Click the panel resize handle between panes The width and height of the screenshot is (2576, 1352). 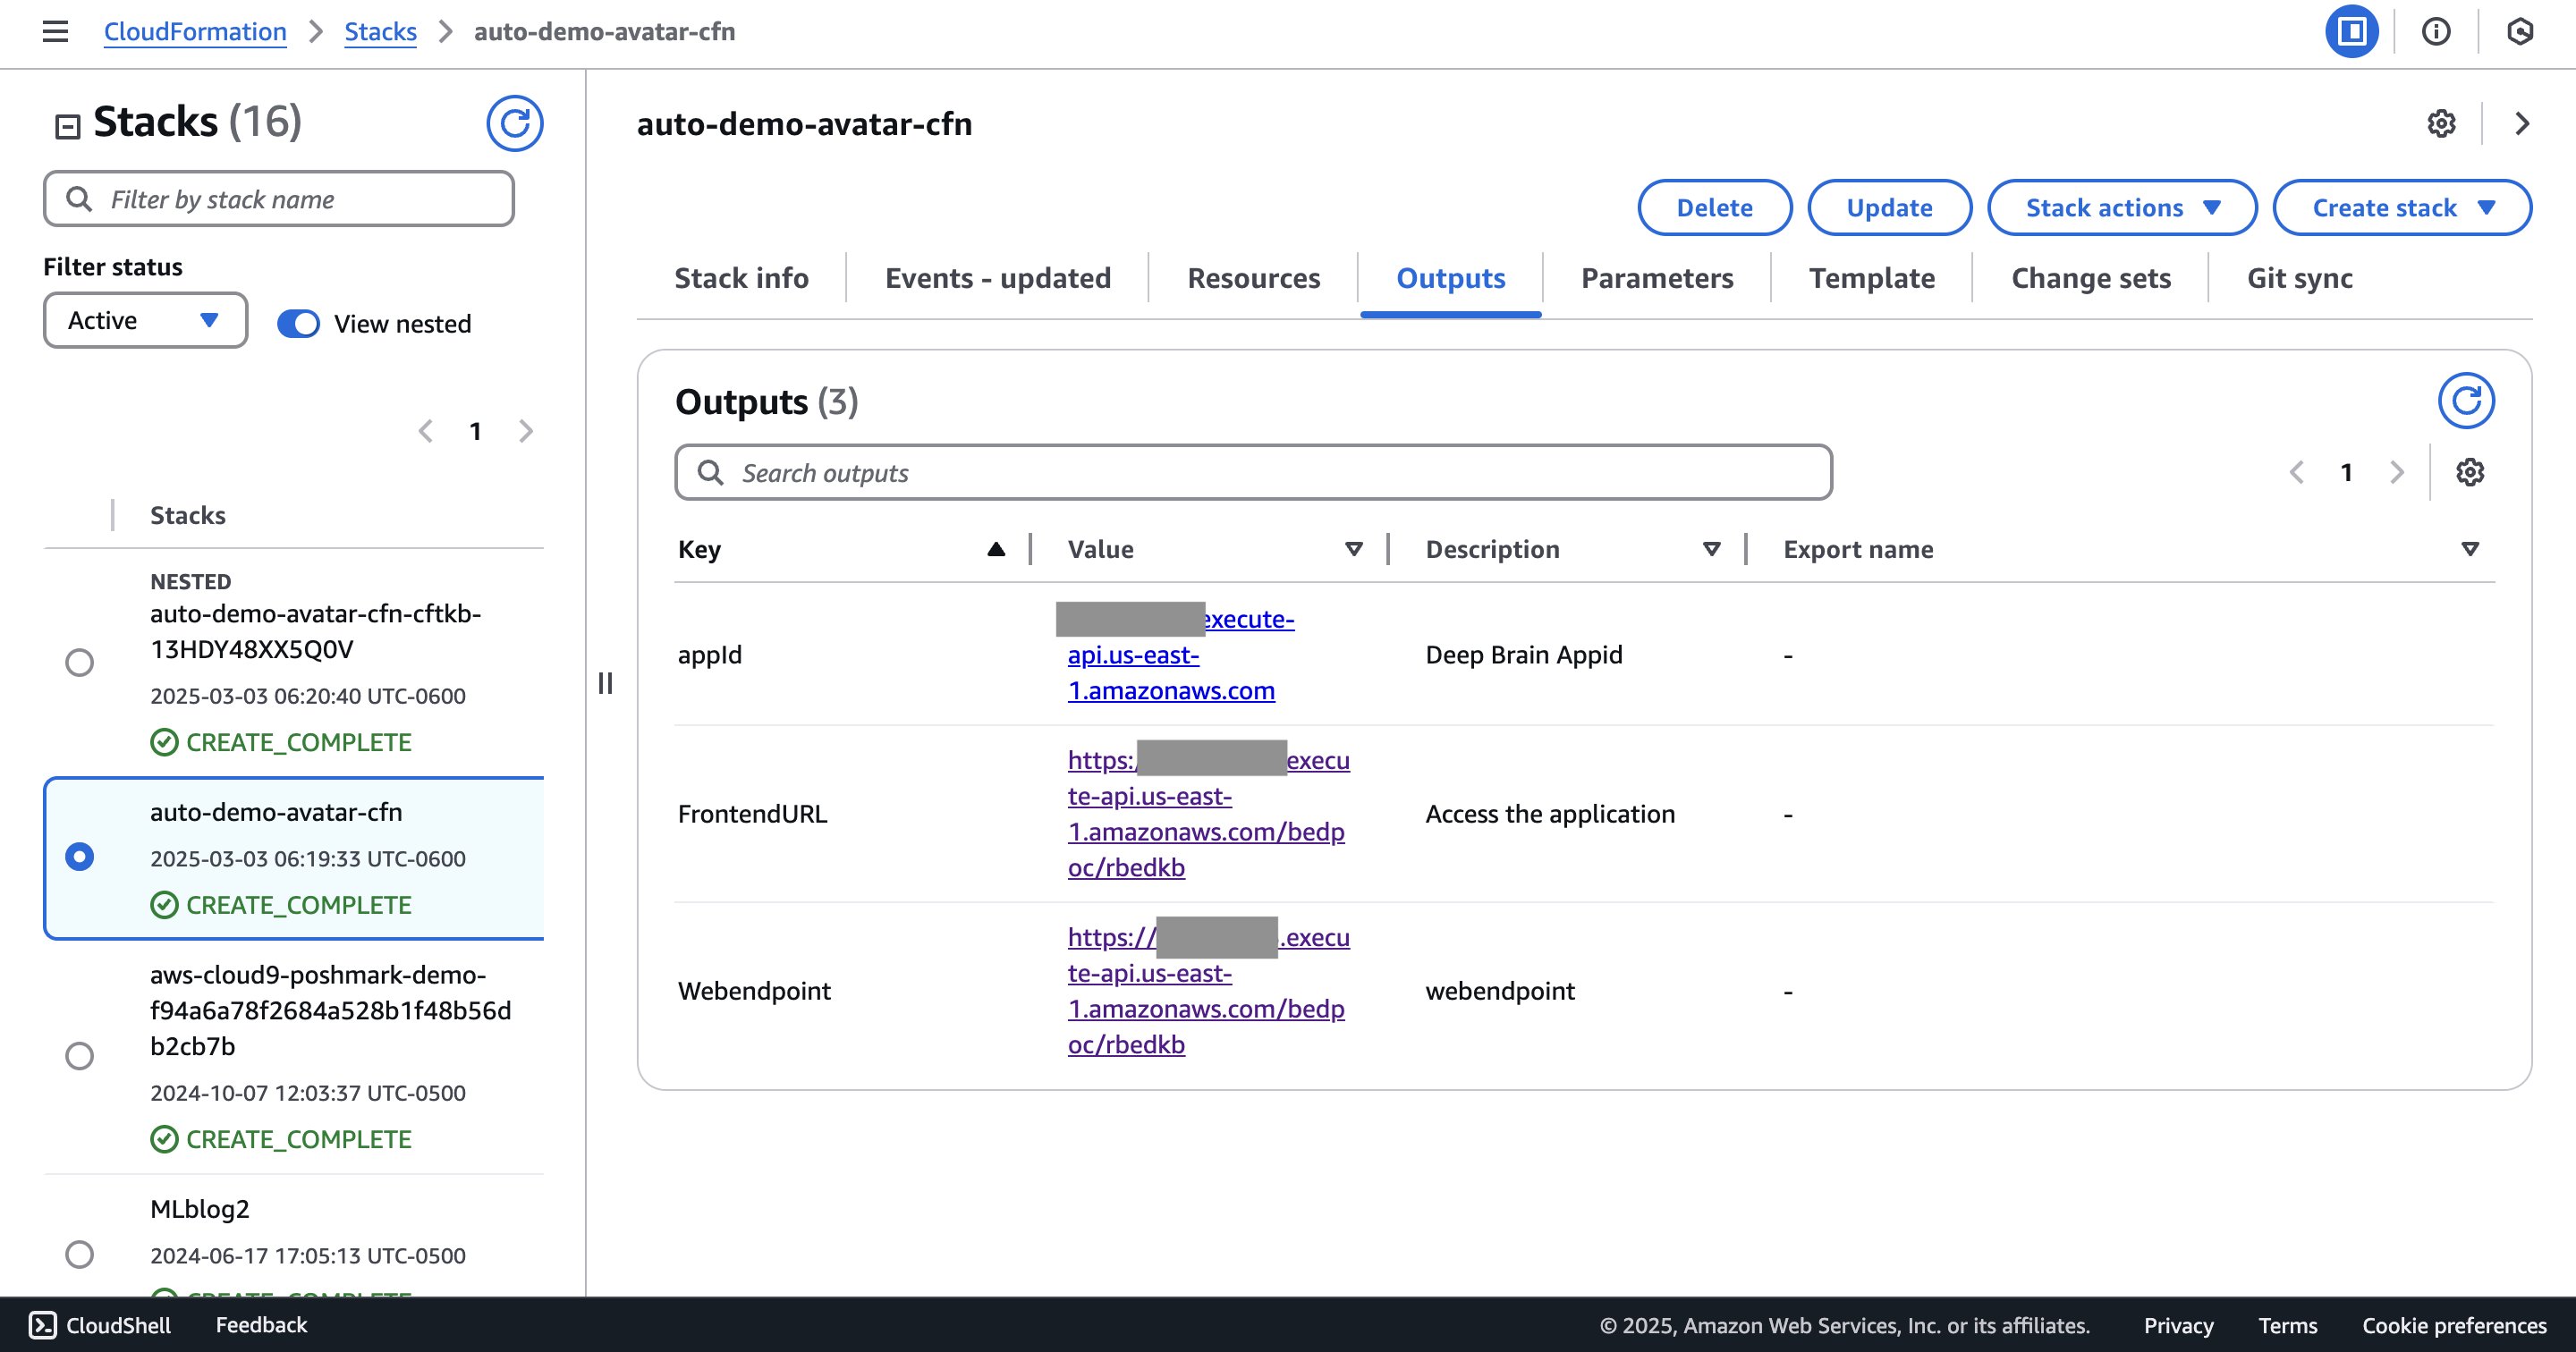click(605, 683)
